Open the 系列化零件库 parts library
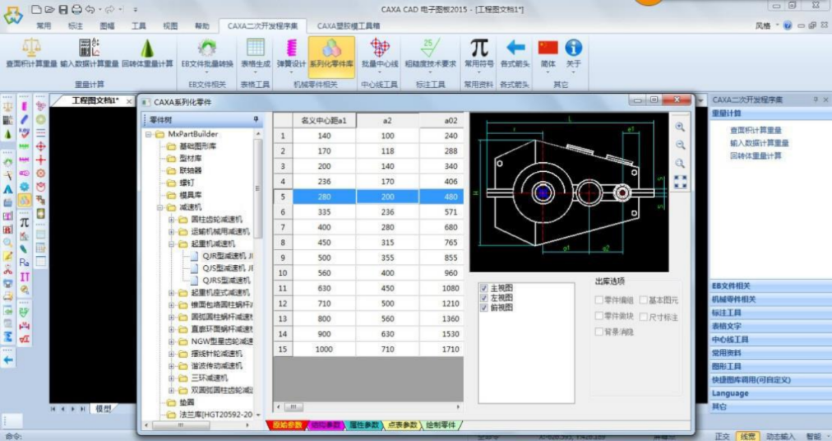 (x=332, y=56)
